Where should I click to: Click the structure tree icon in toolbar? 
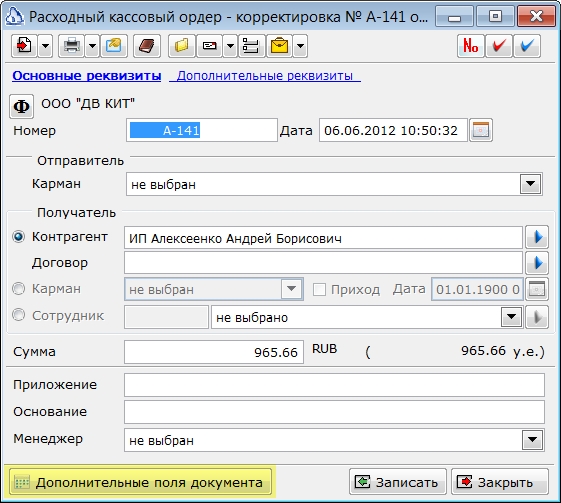(252, 46)
